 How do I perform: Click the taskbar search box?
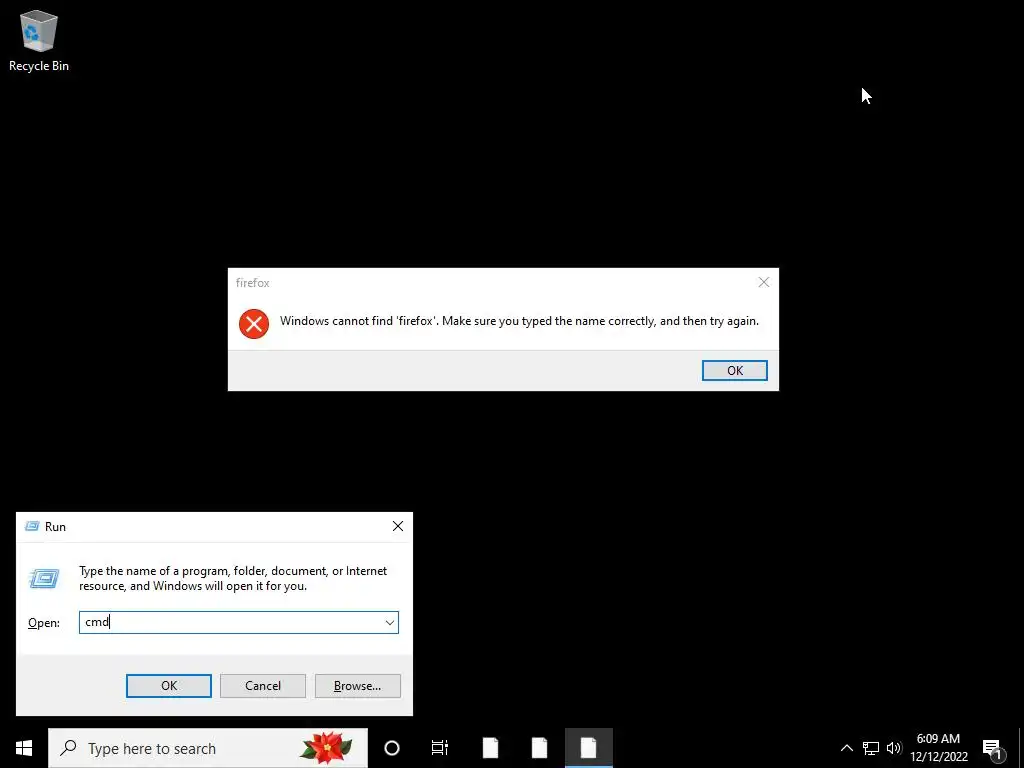point(208,748)
